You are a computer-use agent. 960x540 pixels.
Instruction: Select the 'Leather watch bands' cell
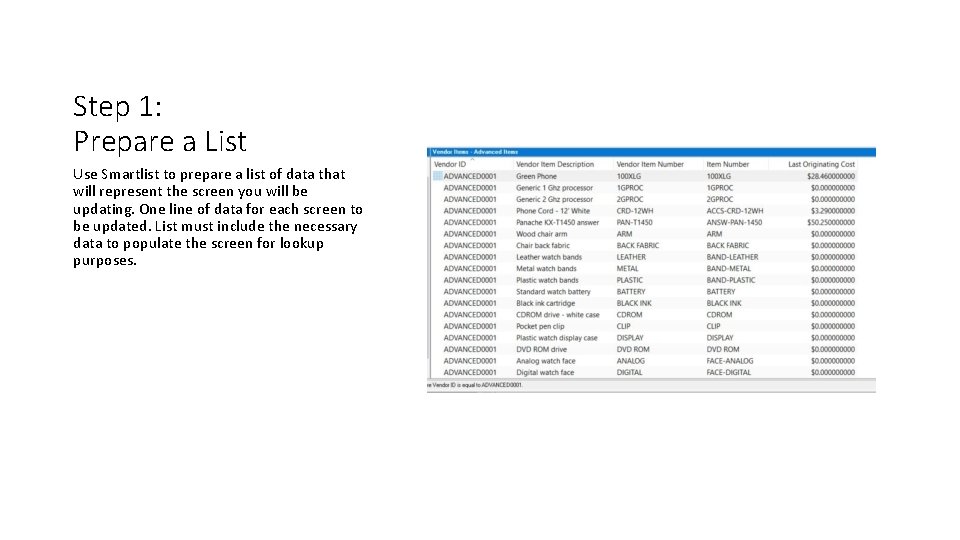549,257
